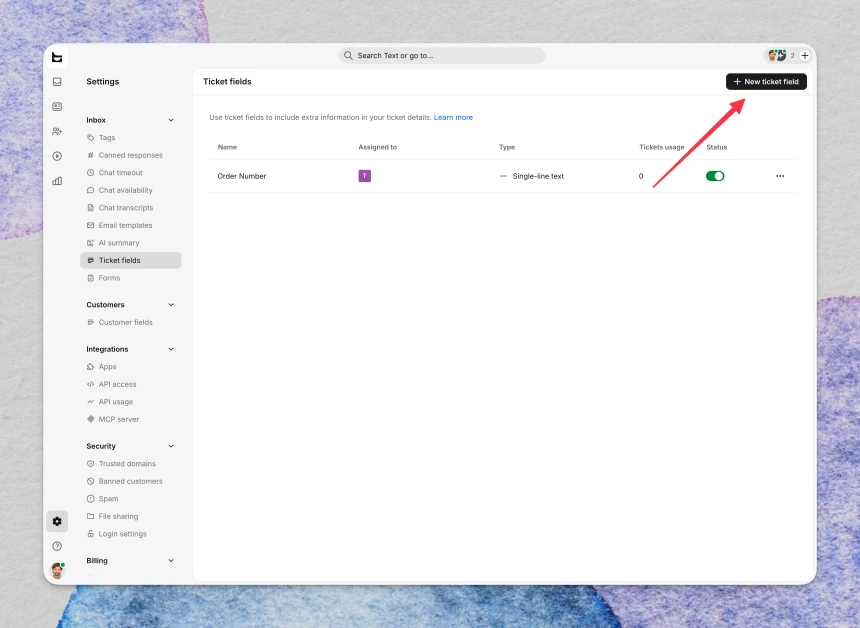Open the help question mark icon

[x=57, y=546]
